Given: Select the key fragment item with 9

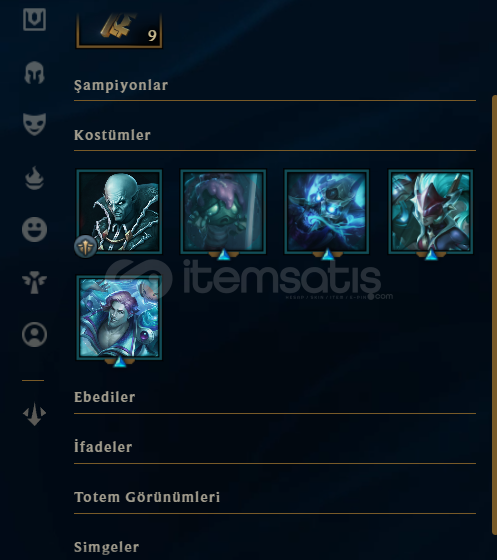Looking at the screenshot, I should pyautogui.click(x=119, y=30).
